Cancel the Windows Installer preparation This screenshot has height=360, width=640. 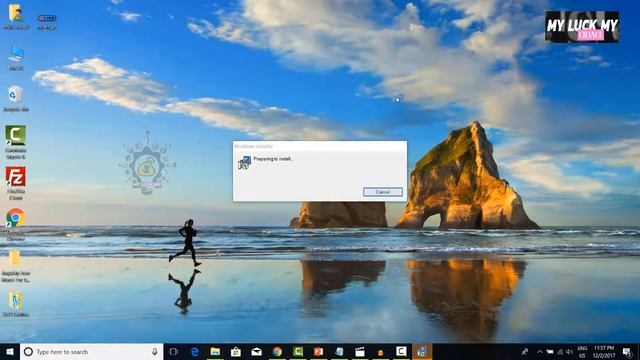(382, 192)
